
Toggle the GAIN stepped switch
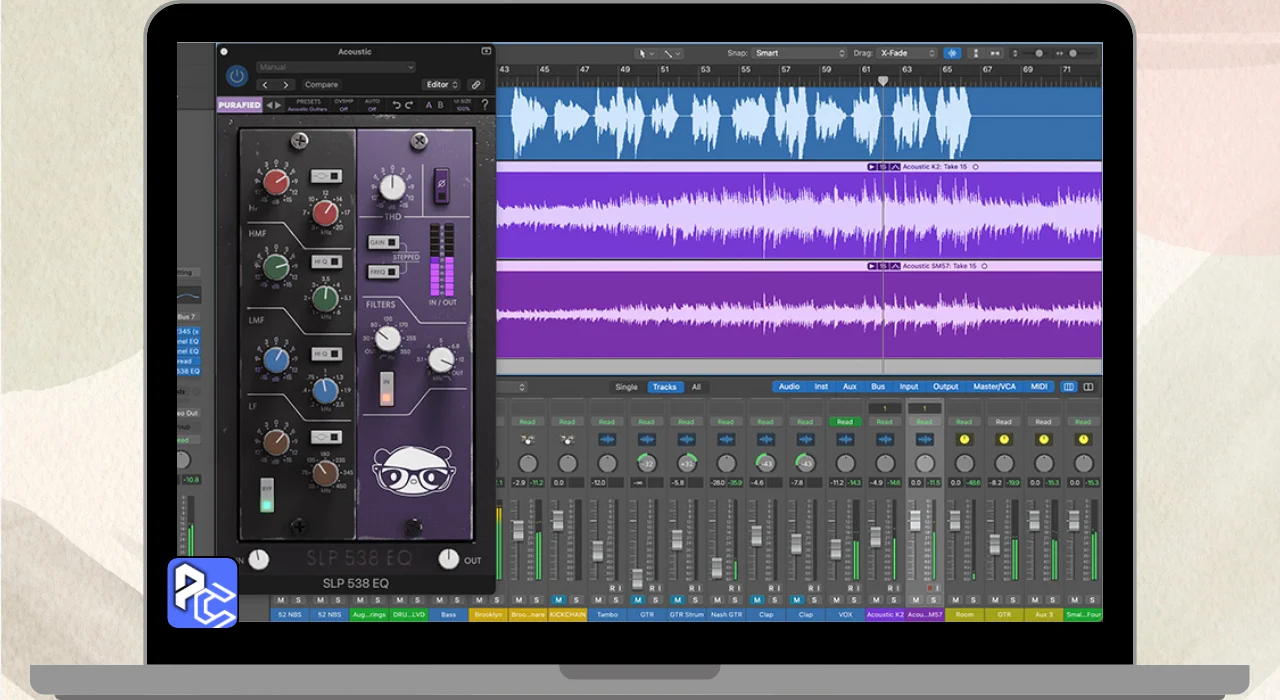tap(384, 242)
